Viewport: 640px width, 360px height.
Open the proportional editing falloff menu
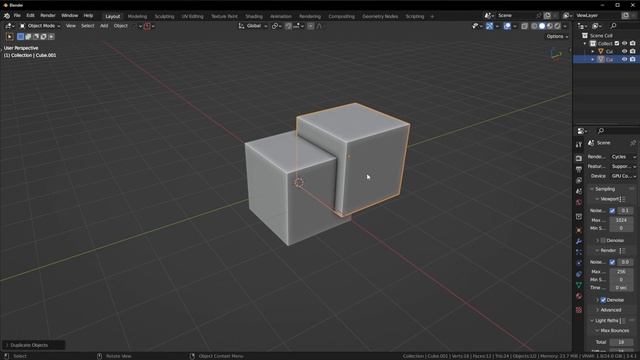click(320, 26)
